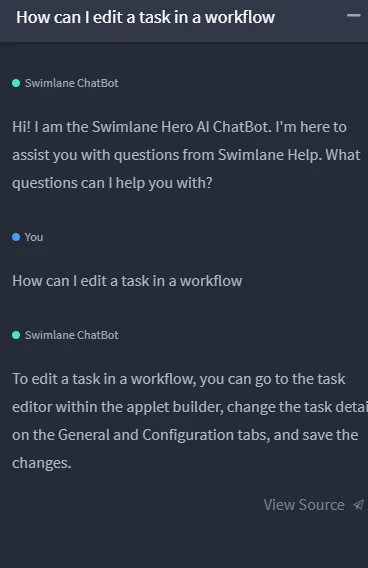Image resolution: width=368 pixels, height=568 pixels.
Task: Click the question message under the You label
Action: (x=127, y=281)
